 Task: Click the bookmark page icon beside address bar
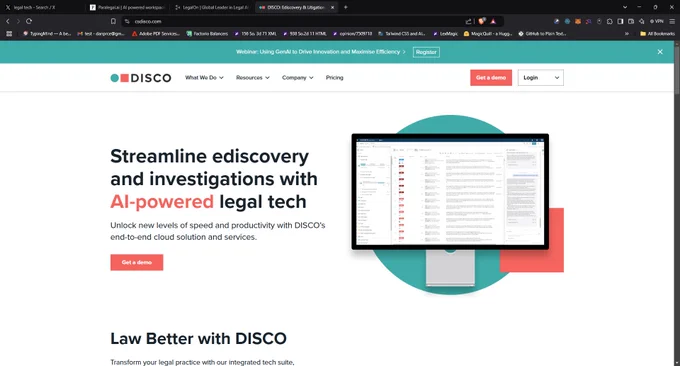pos(113,21)
